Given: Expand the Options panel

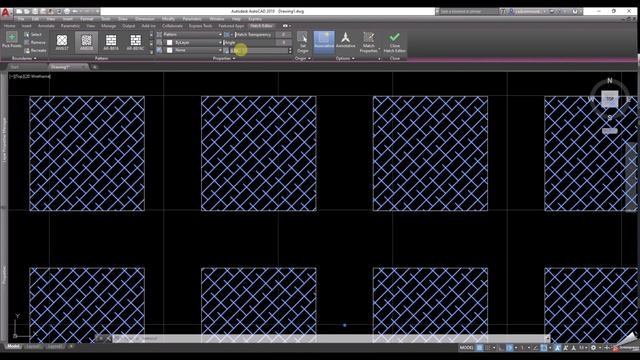Looking at the screenshot, I should coord(345,59).
